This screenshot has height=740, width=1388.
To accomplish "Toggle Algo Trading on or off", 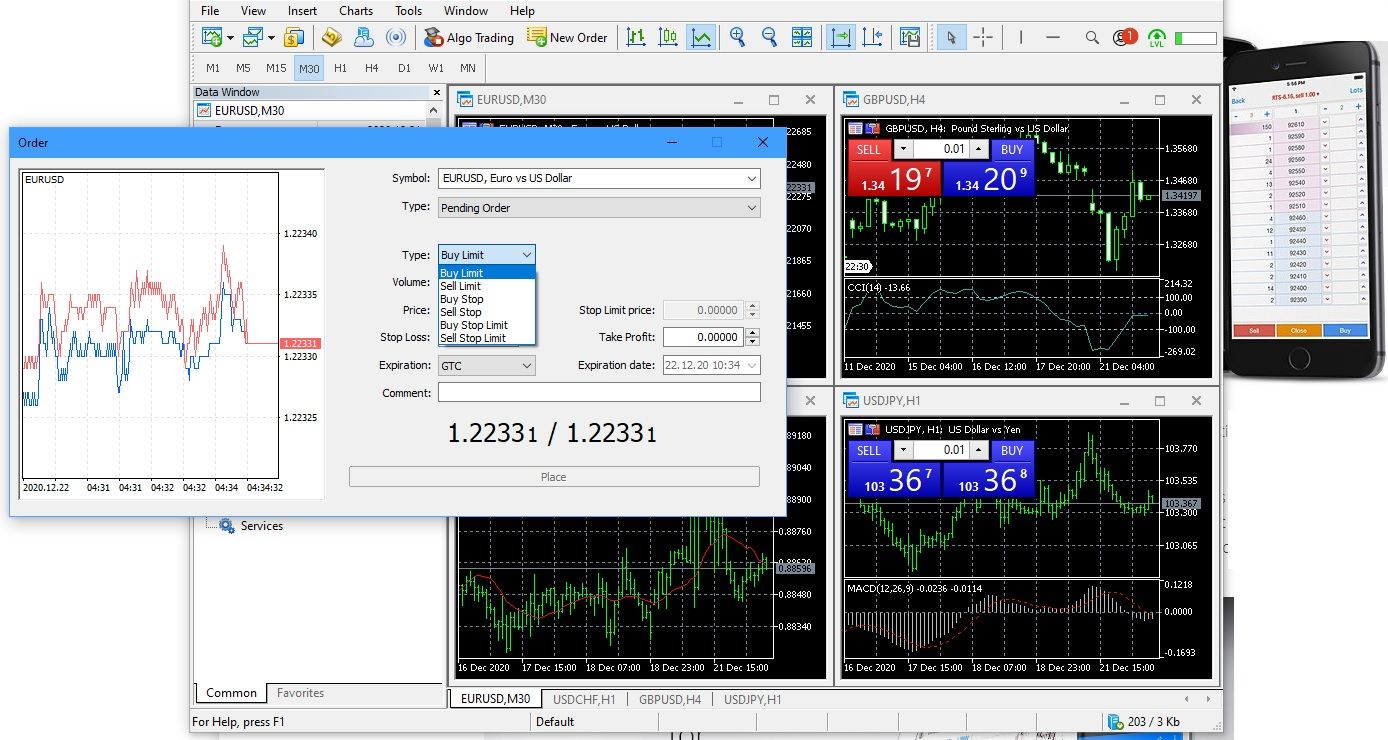I will click(468, 37).
